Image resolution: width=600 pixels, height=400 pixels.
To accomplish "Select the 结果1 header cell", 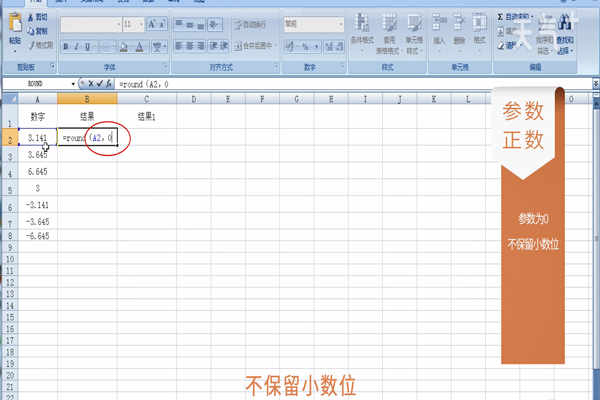I will pos(147,116).
